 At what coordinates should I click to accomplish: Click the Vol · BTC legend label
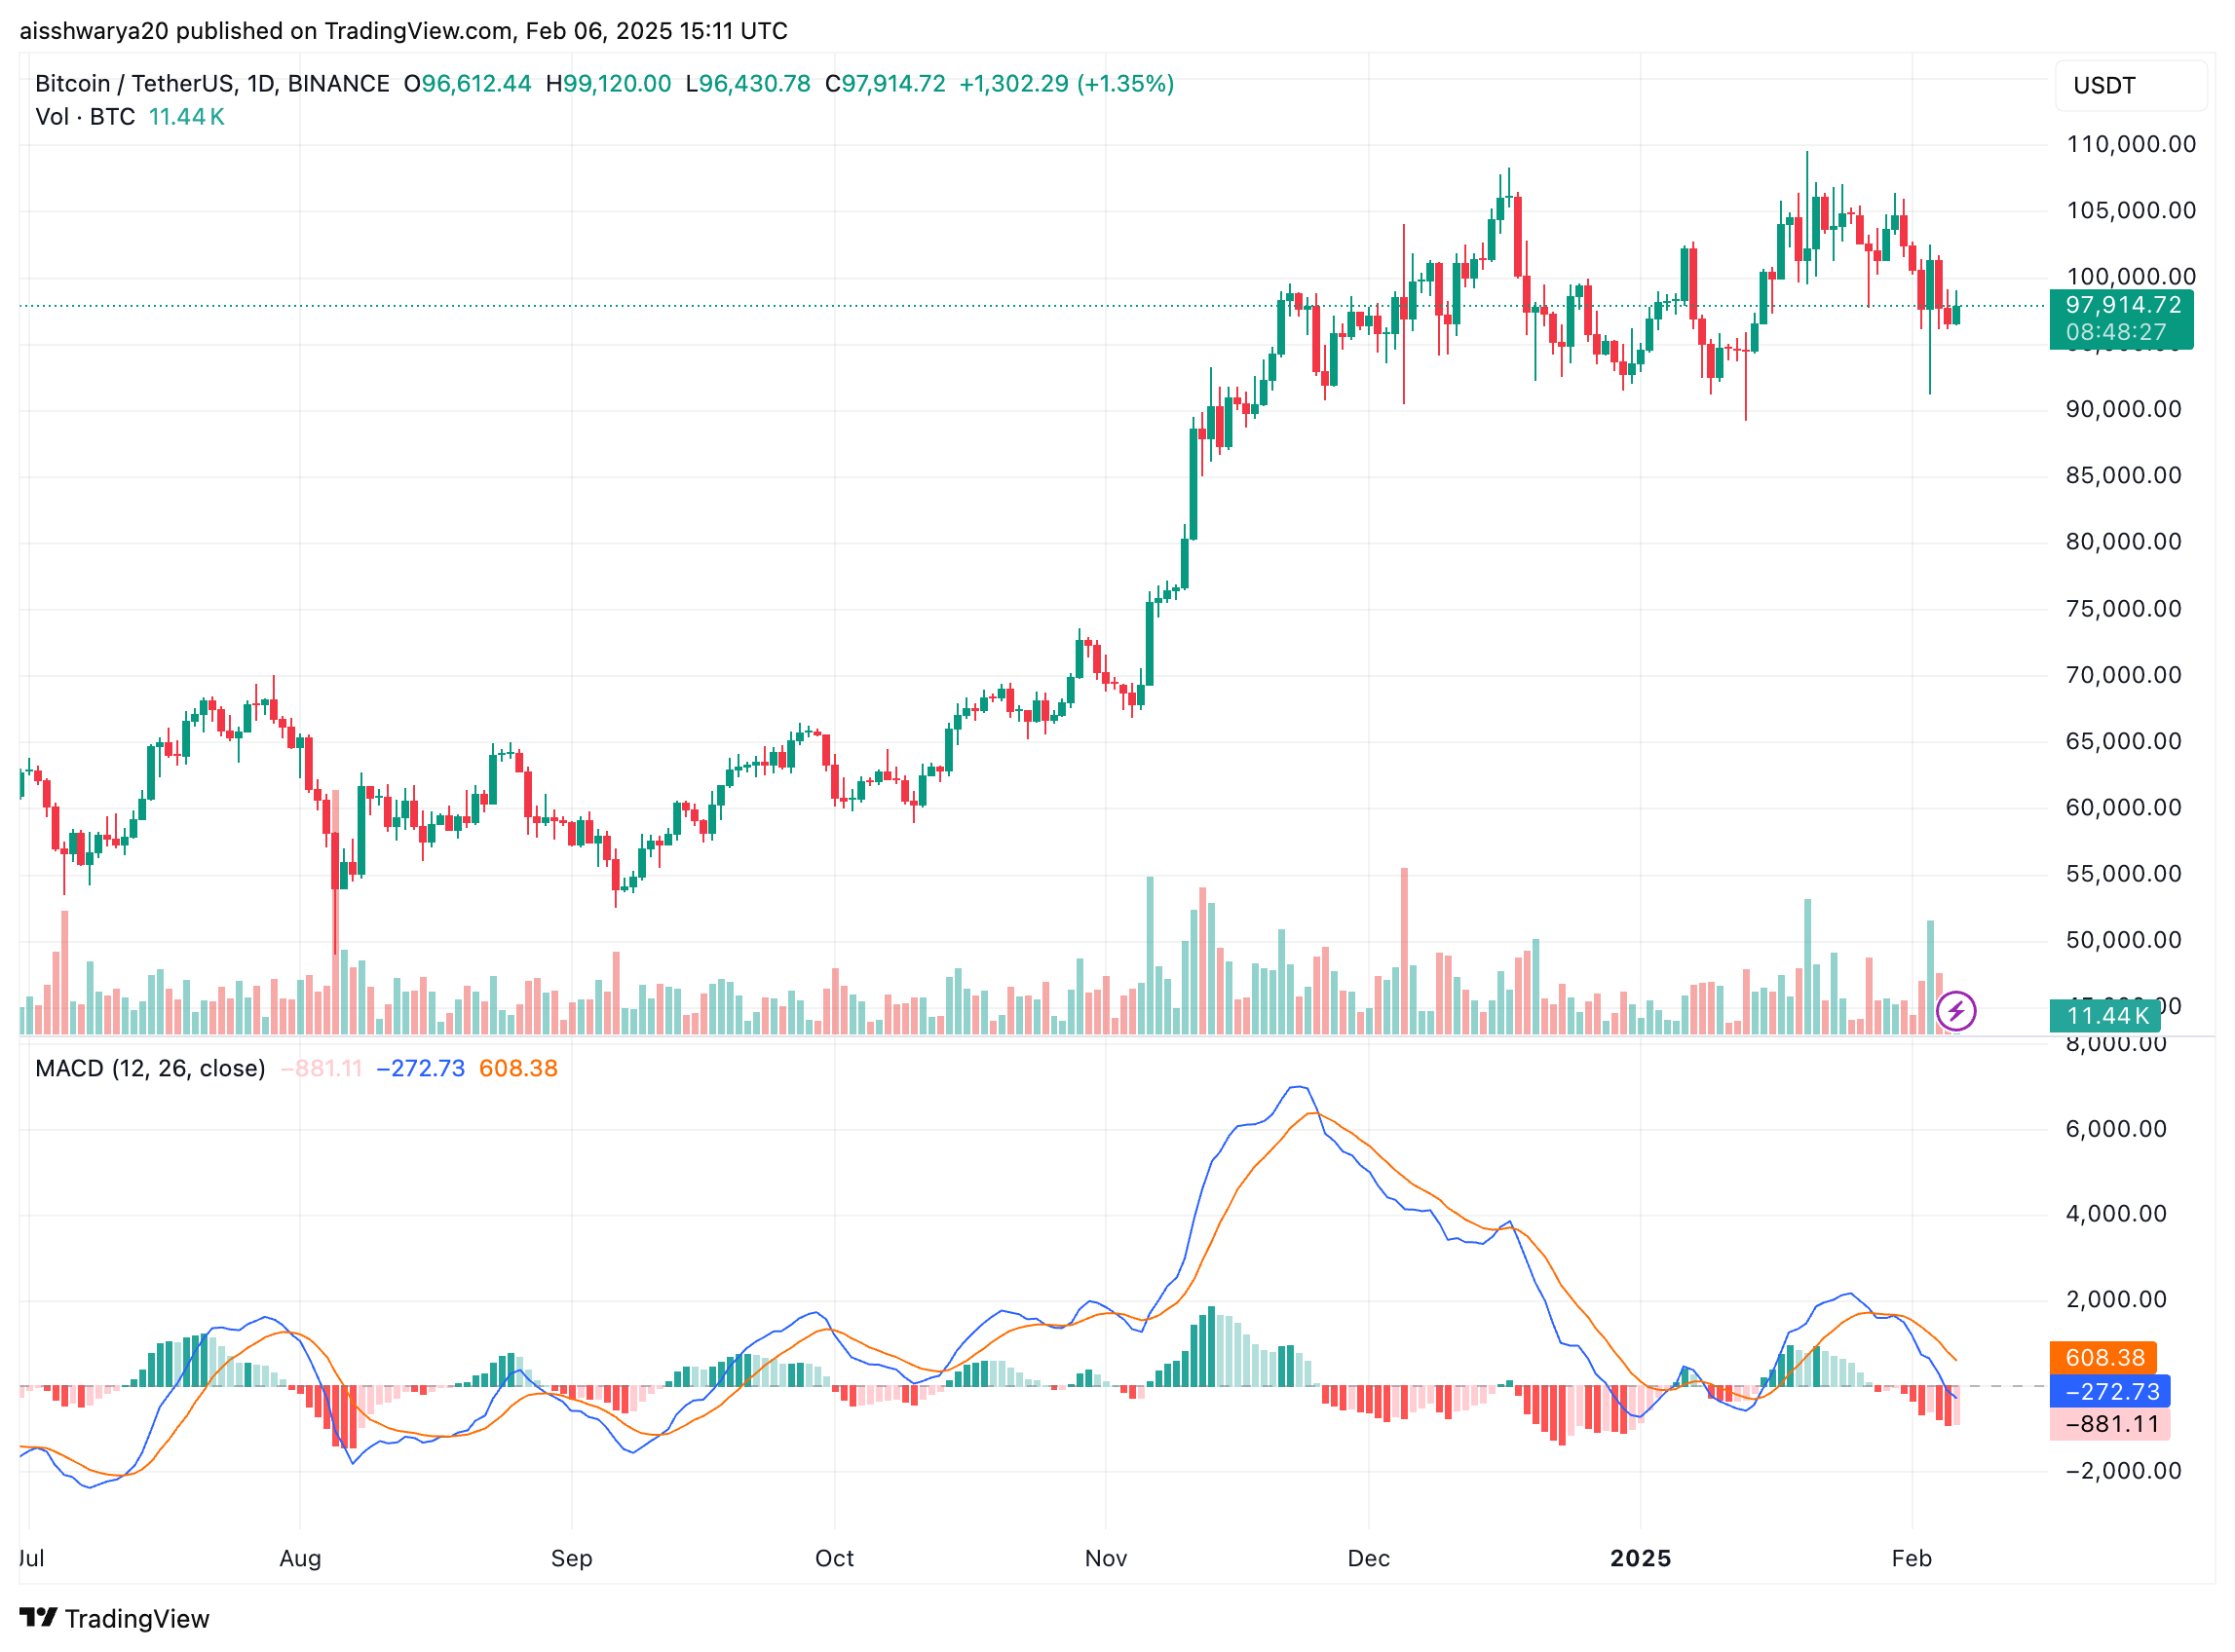(x=85, y=117)
